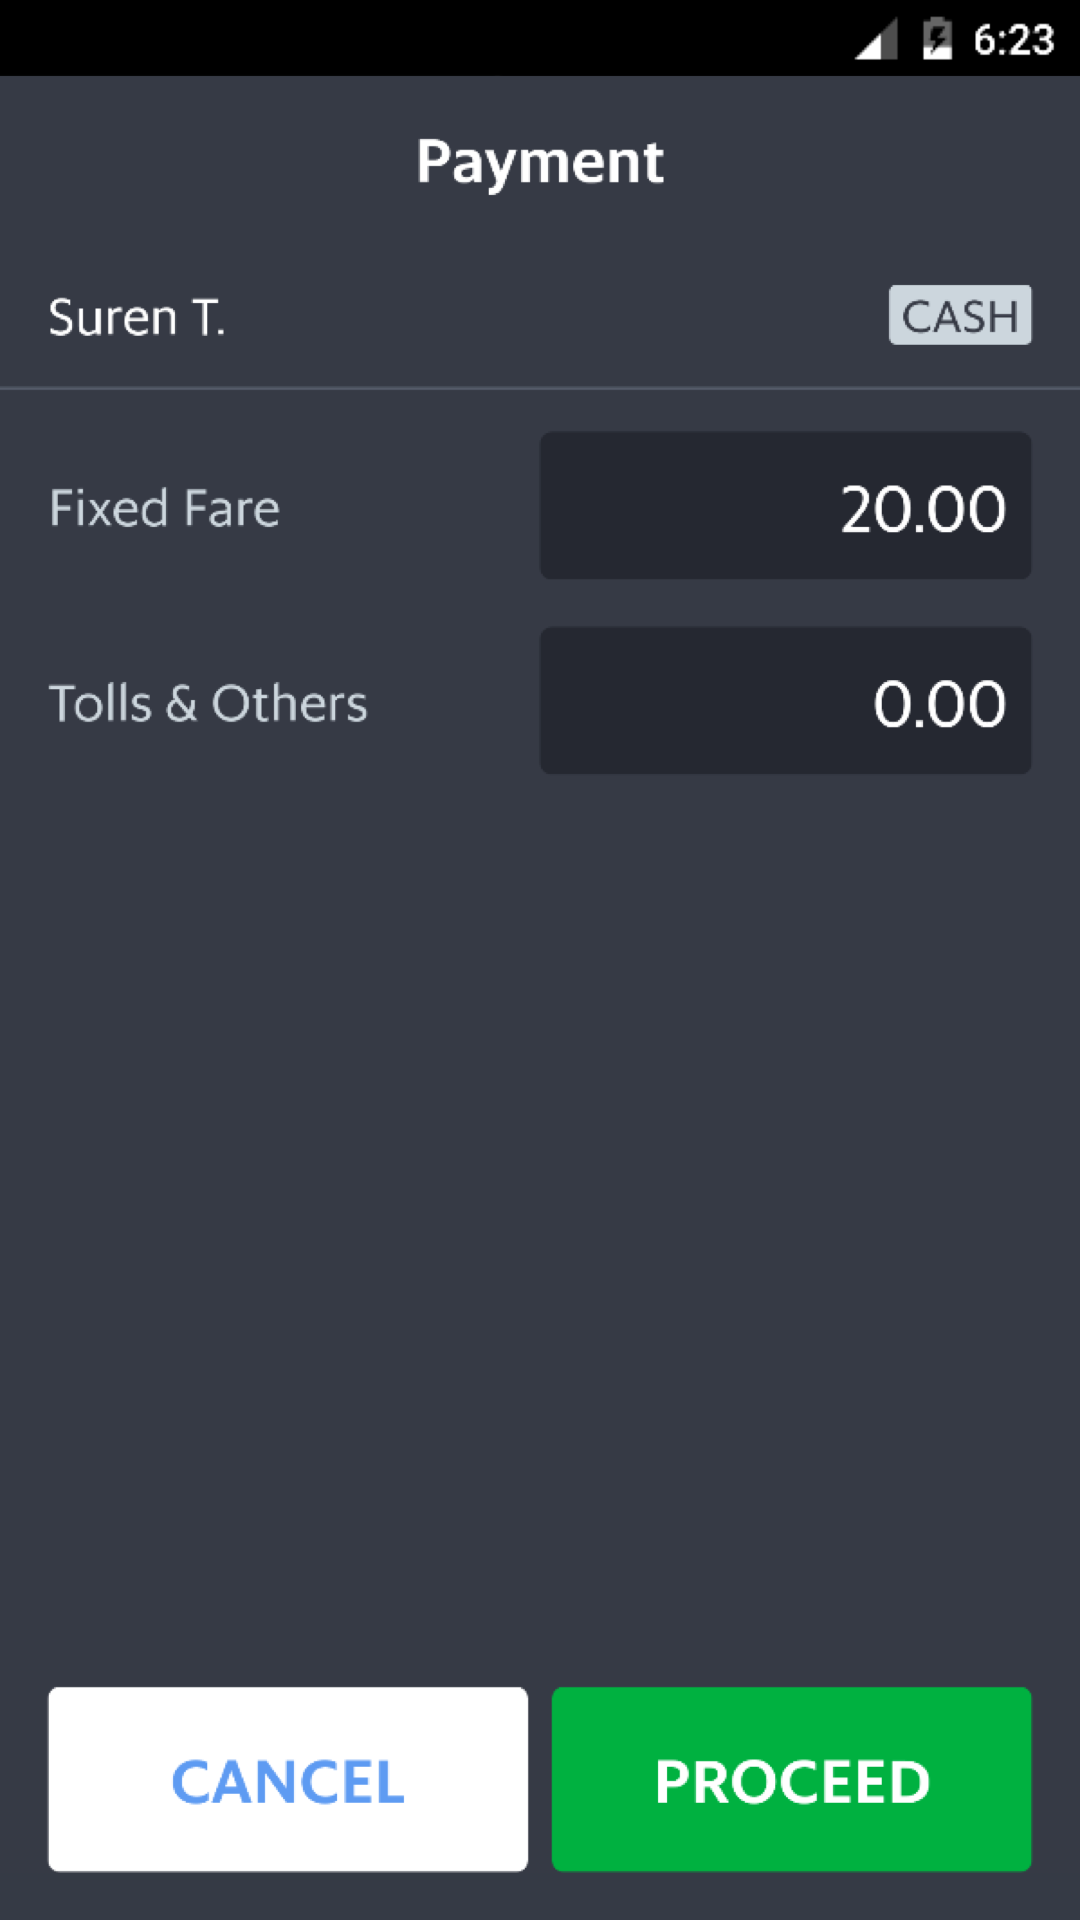Tap the green PROCEED button
This screenshot has height=1920, width=1080.
pyautogui.click(x=791, y=1779)
